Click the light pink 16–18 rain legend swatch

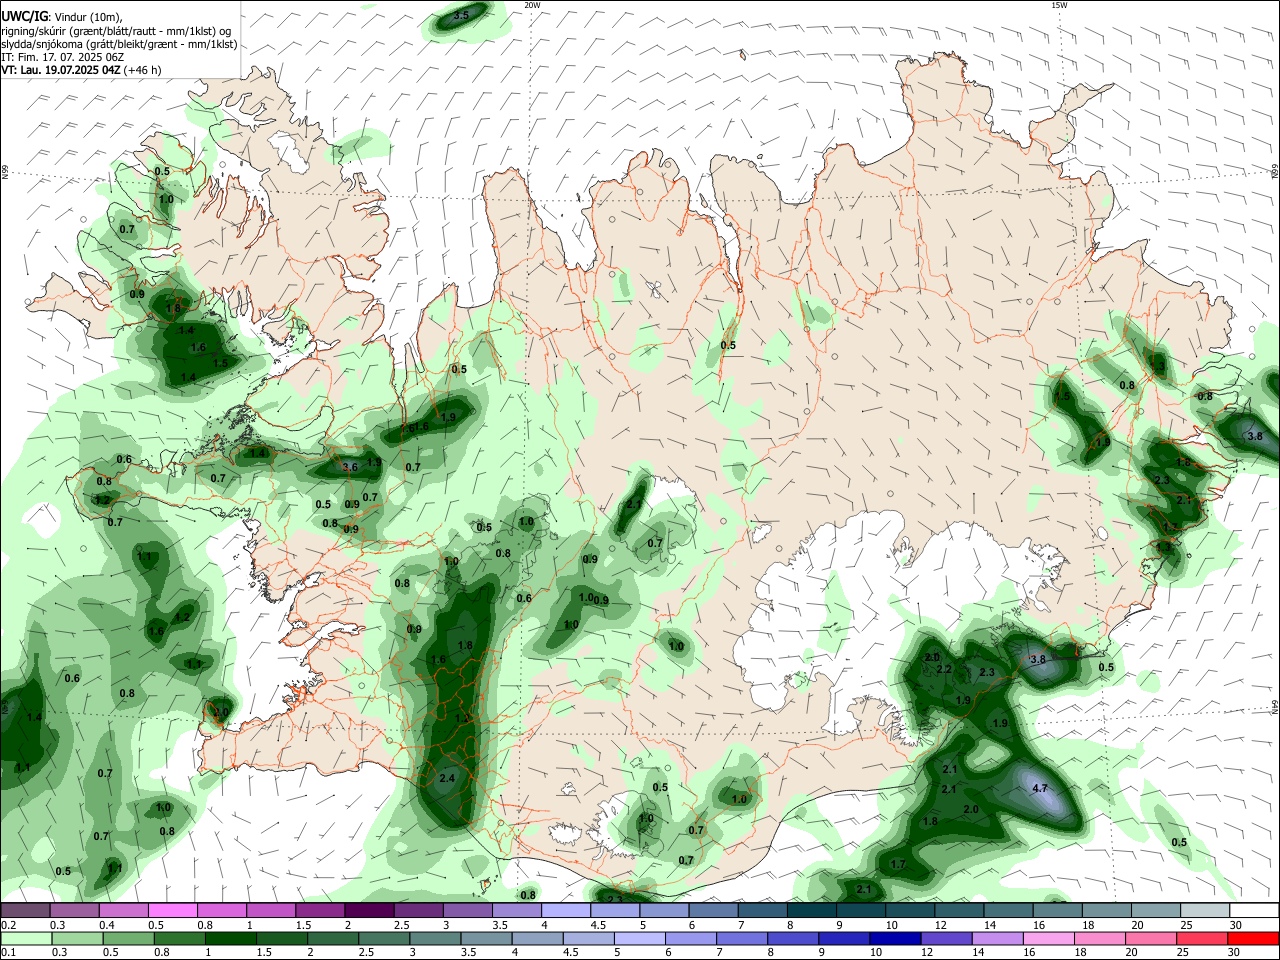point(1047,938)
